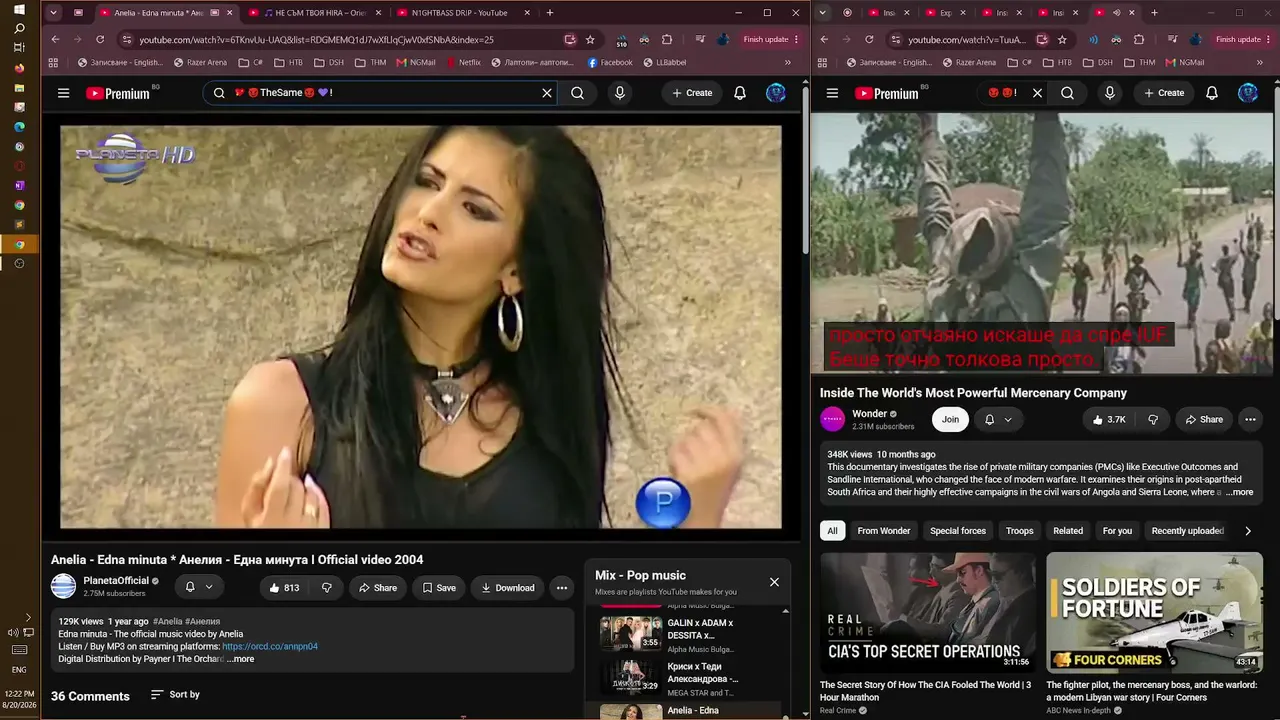Bookmark the Anelia video page with star
The width and height of the screenshot is (1280, 720).
pos(590,40)
